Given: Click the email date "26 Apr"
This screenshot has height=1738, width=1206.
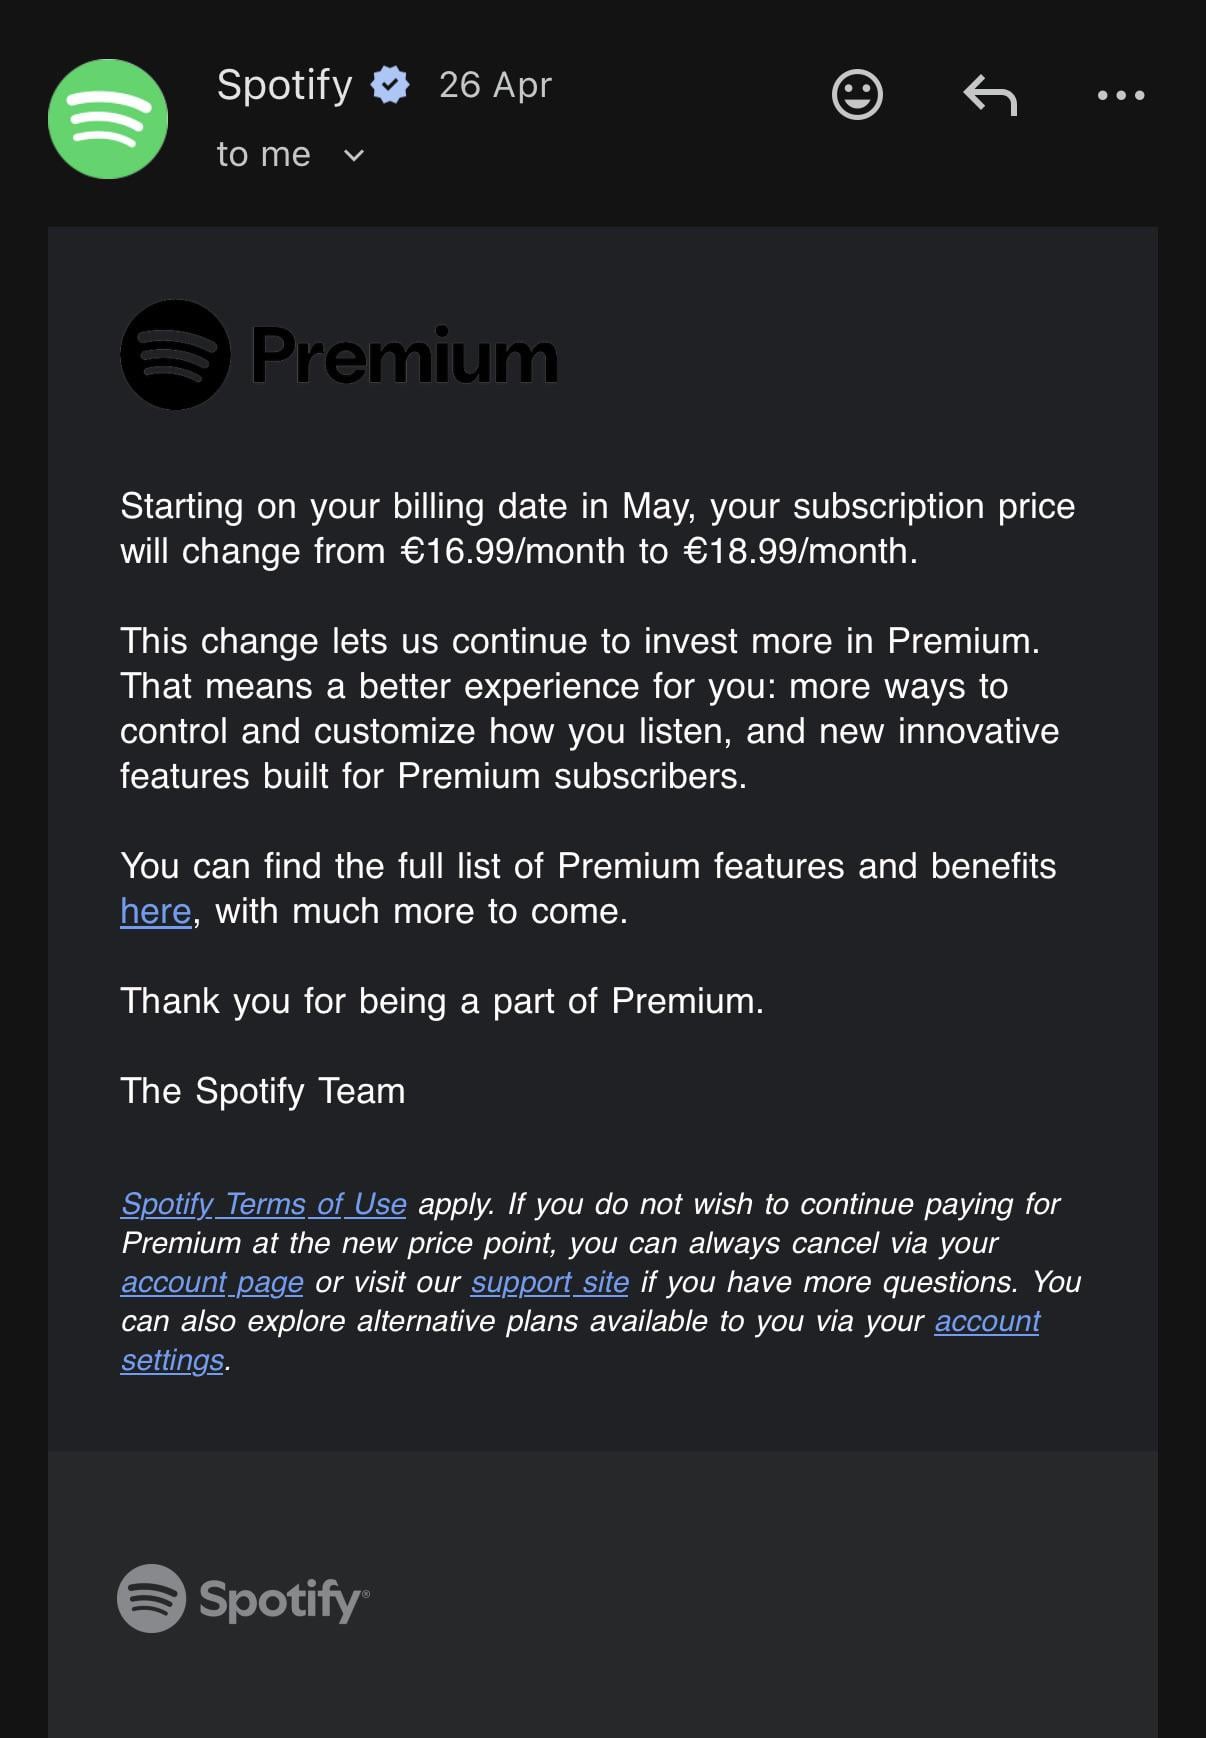Looking at the screenshot, I should [495, 85].
